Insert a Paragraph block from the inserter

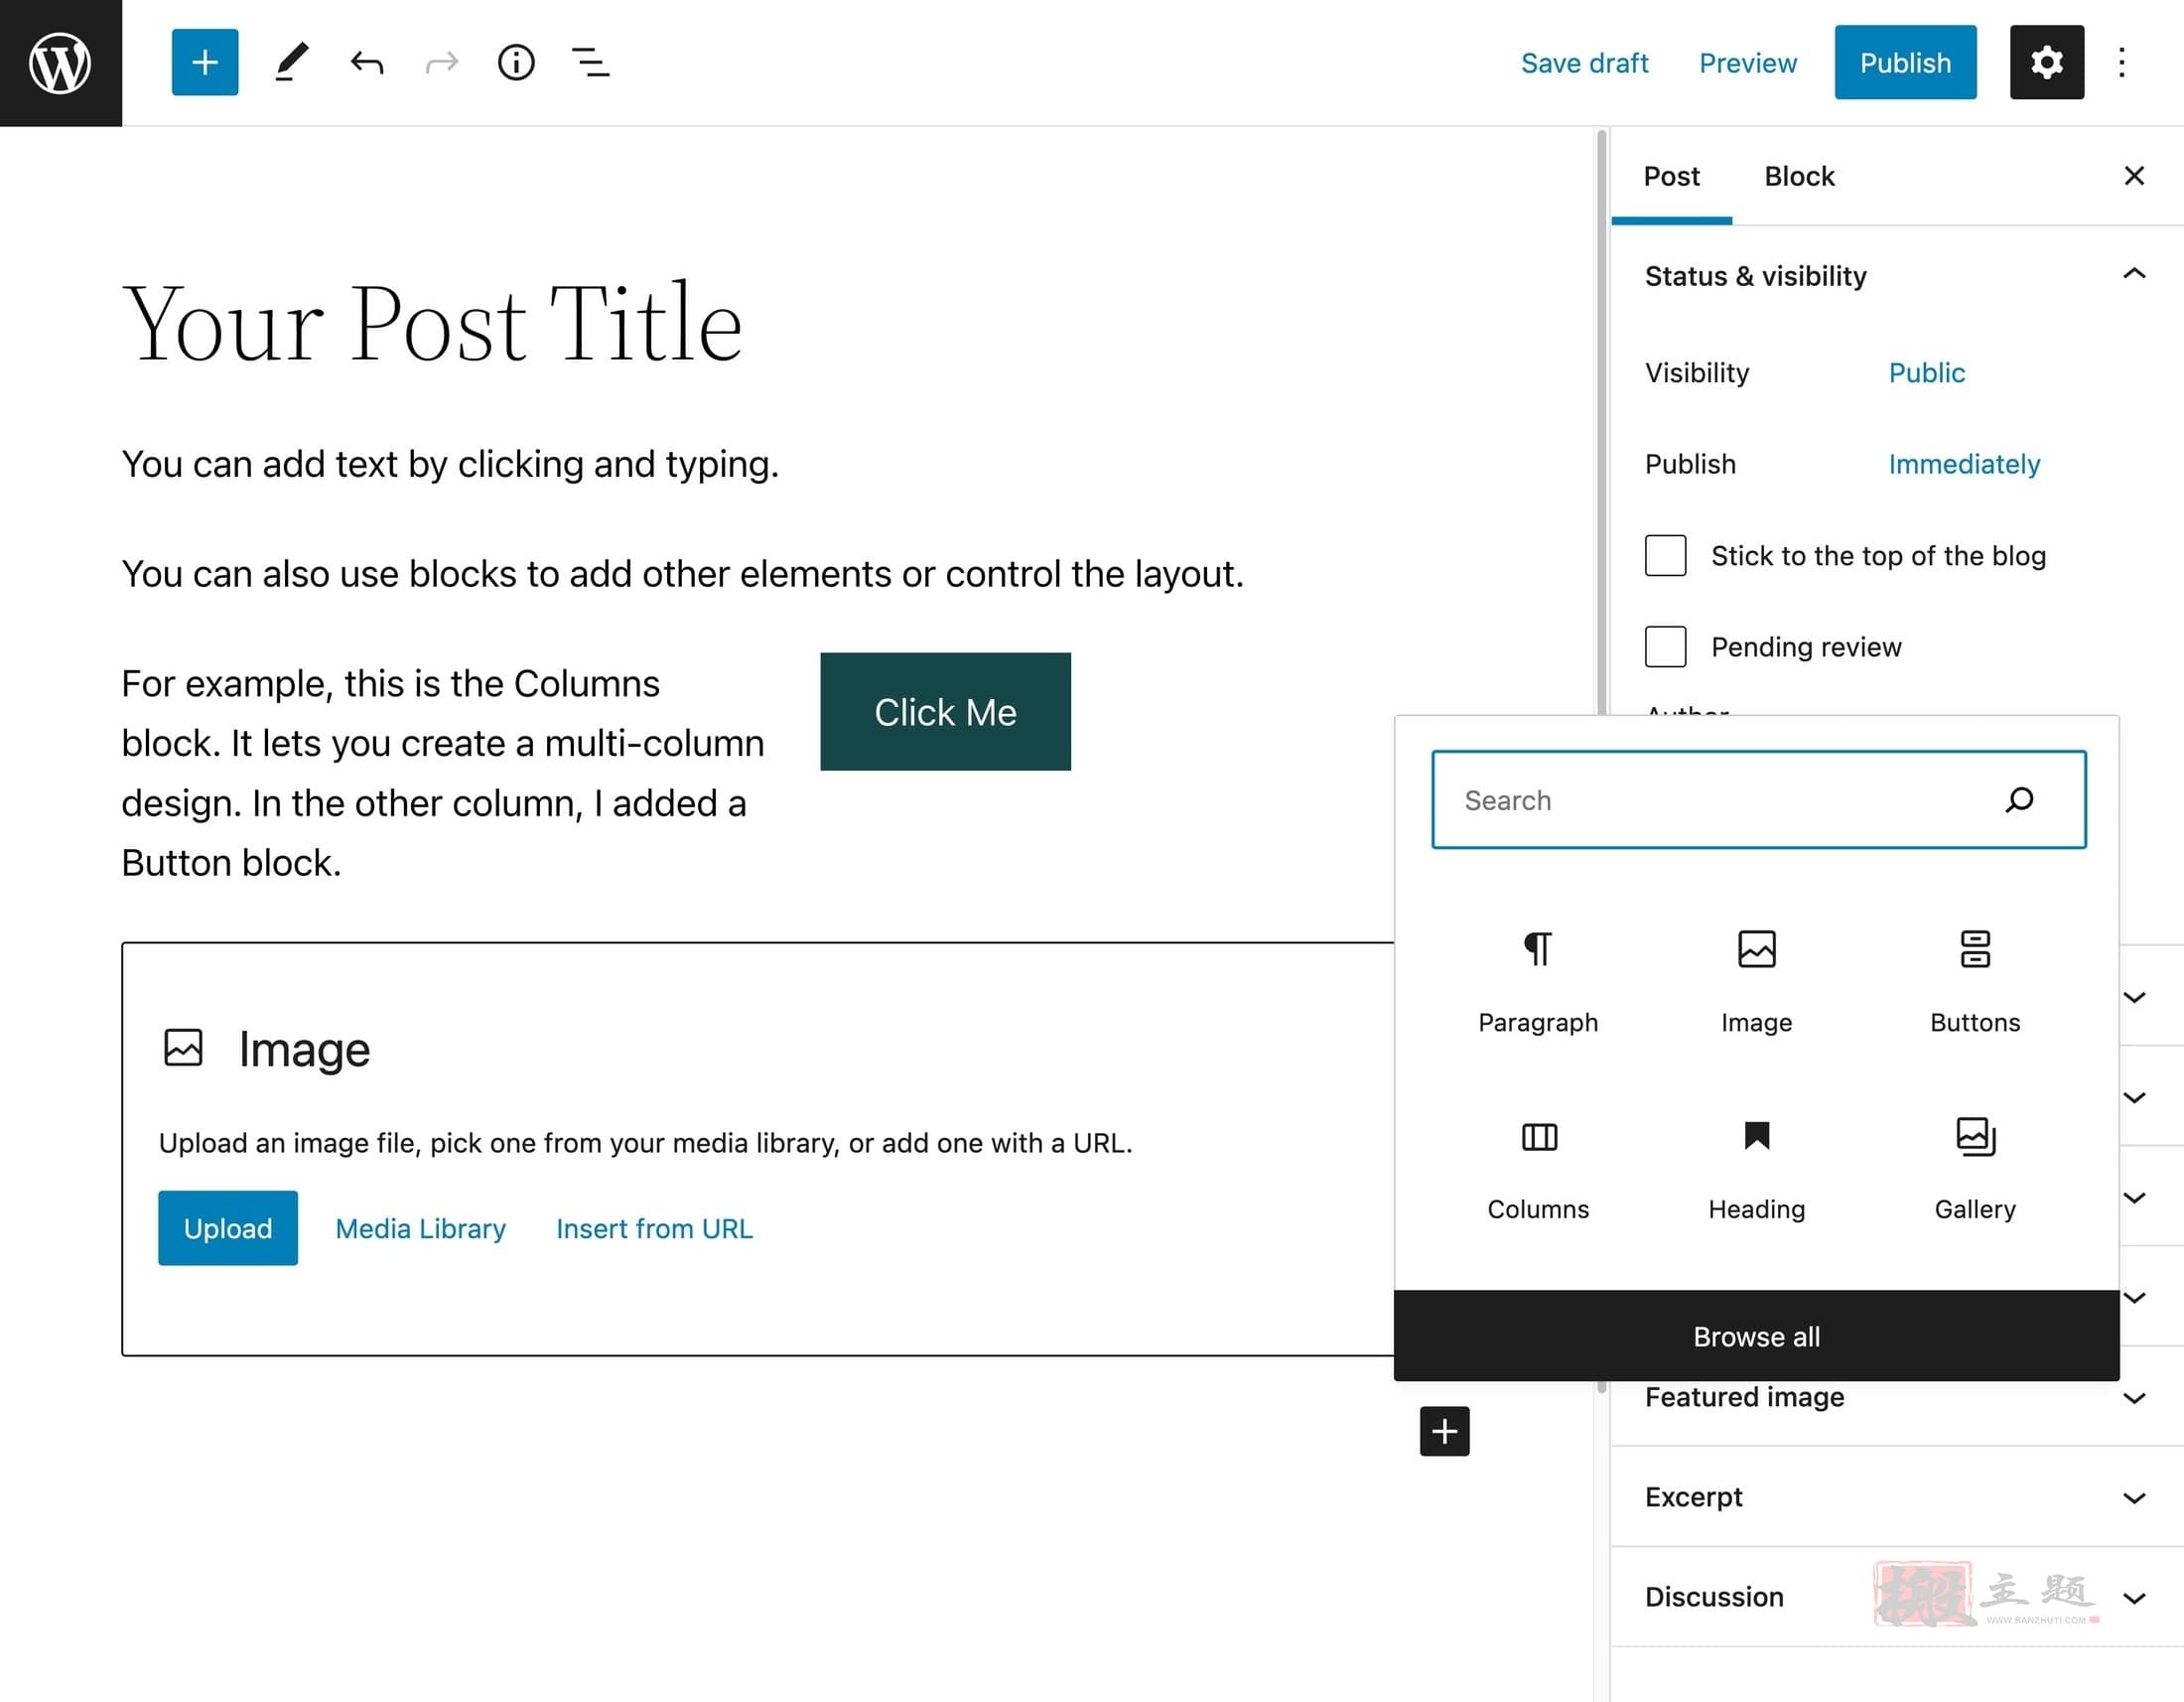(1538, 980)
